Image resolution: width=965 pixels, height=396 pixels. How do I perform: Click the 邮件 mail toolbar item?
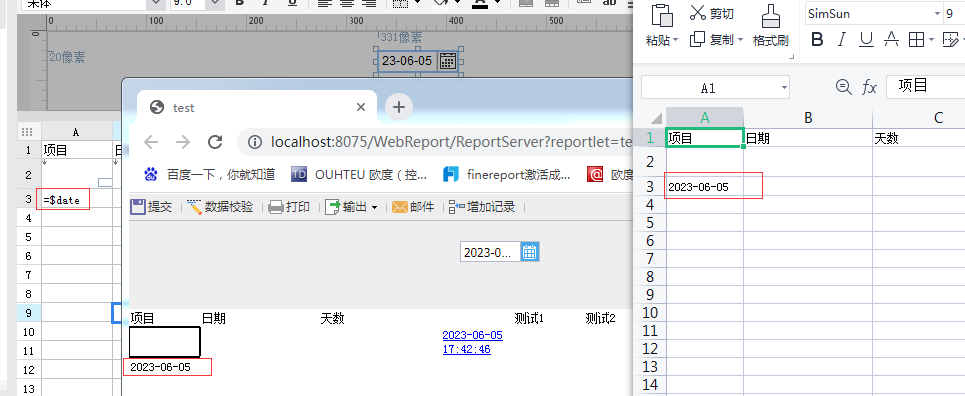(x=413, y=207)
